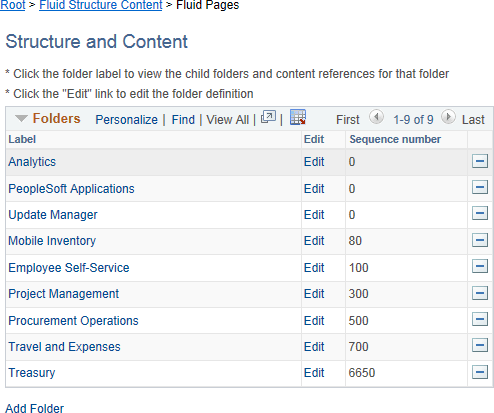Viewport: 494px width, 413px height.
Task: Click Add Folder link
Action: coord(34,408)
